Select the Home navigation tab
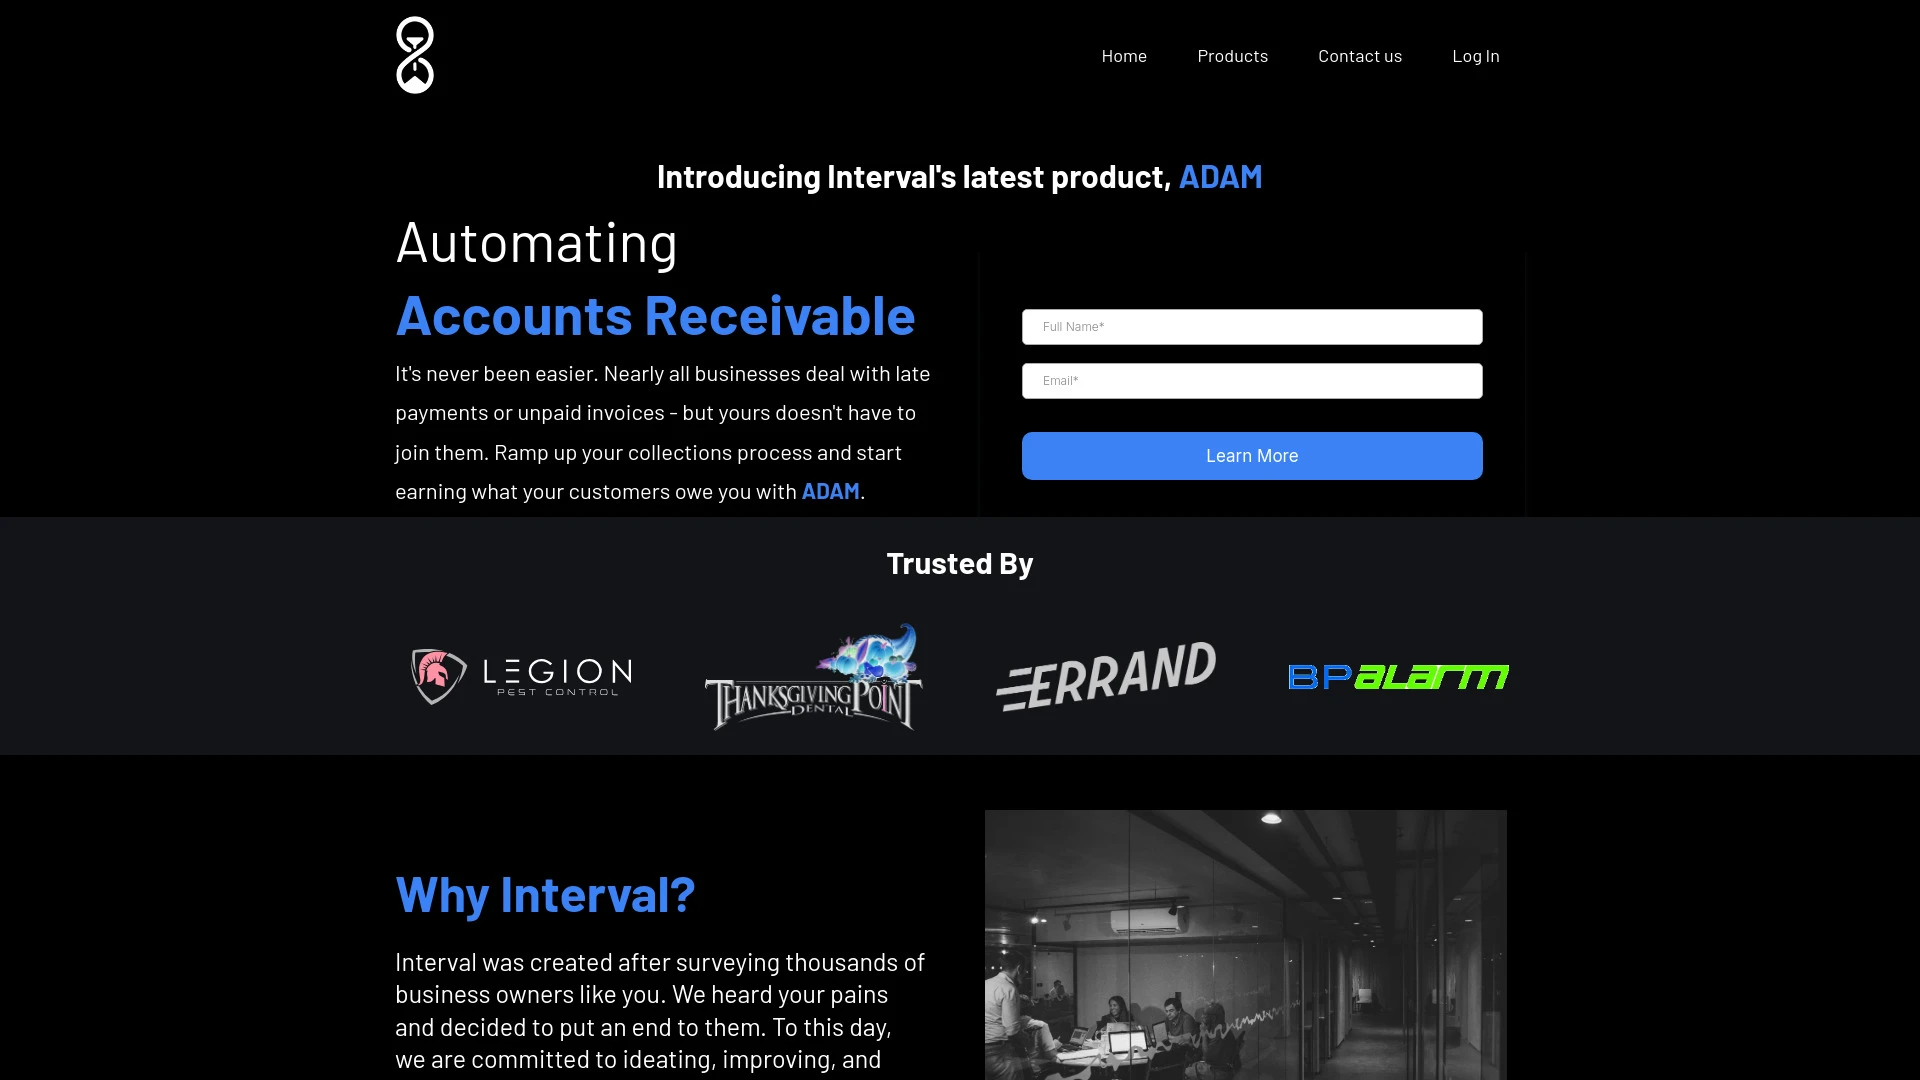The width and height of the screenshot is (1920, 1080). [1124, 55]
